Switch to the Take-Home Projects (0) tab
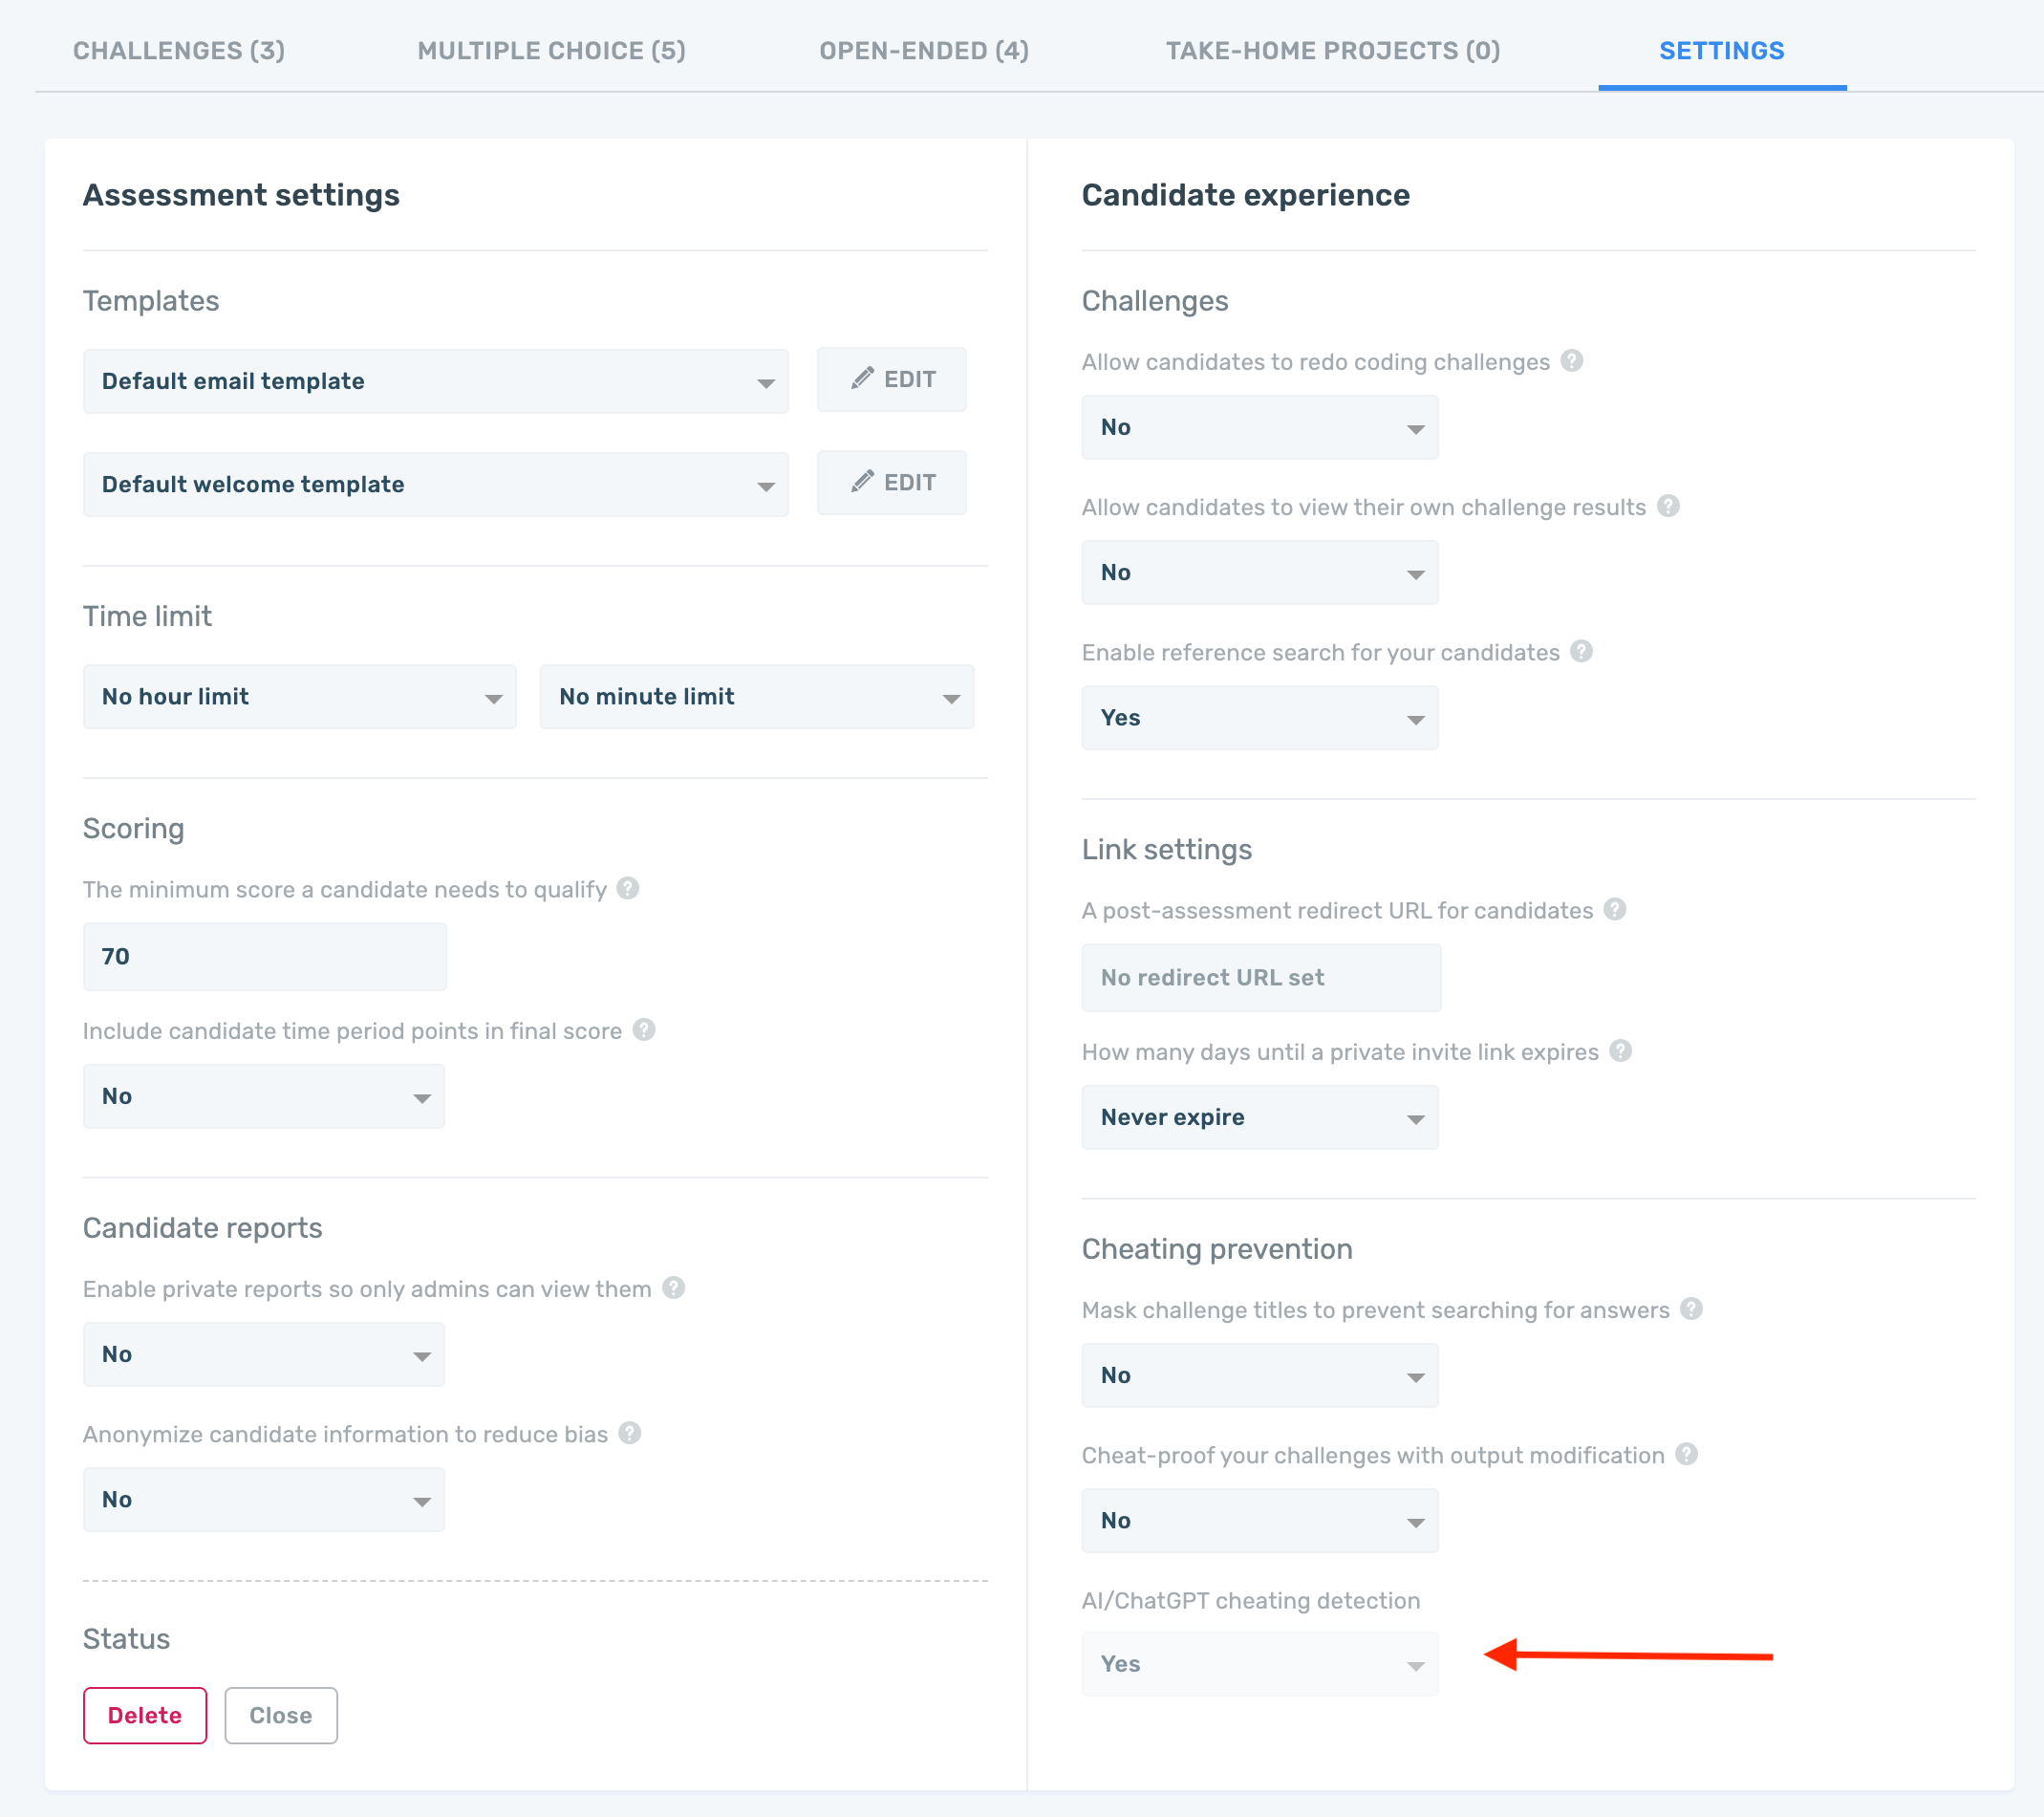The image size is (2044, 1817). [1333, 50]
